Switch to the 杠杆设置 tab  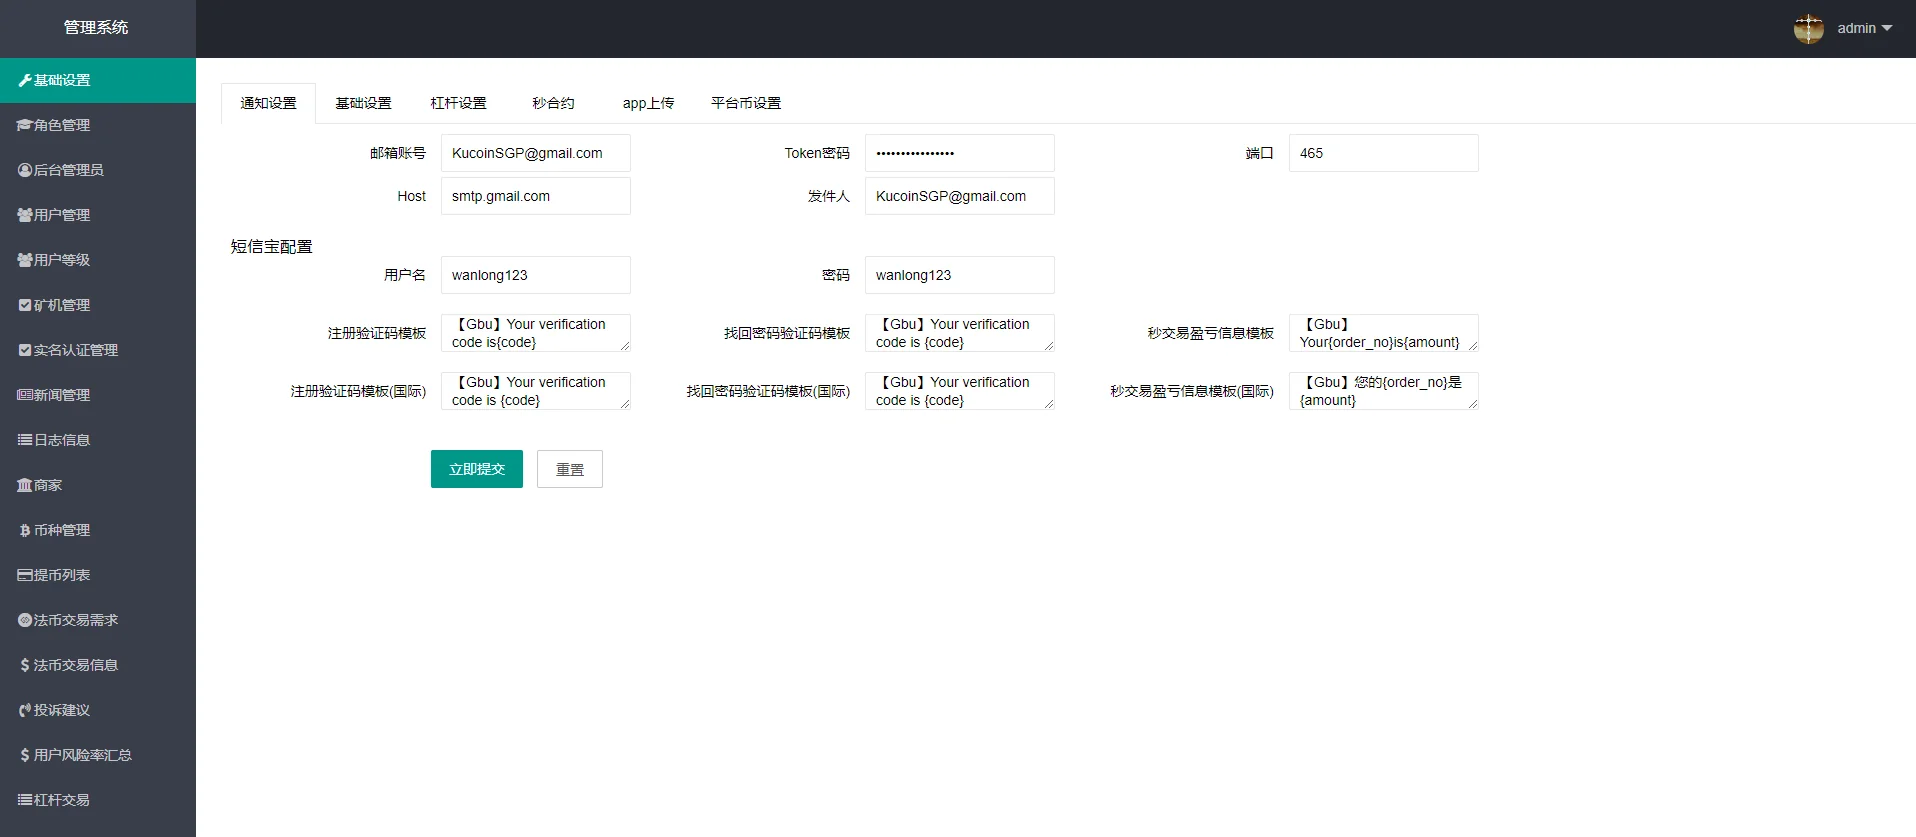[x=458, y=103]
